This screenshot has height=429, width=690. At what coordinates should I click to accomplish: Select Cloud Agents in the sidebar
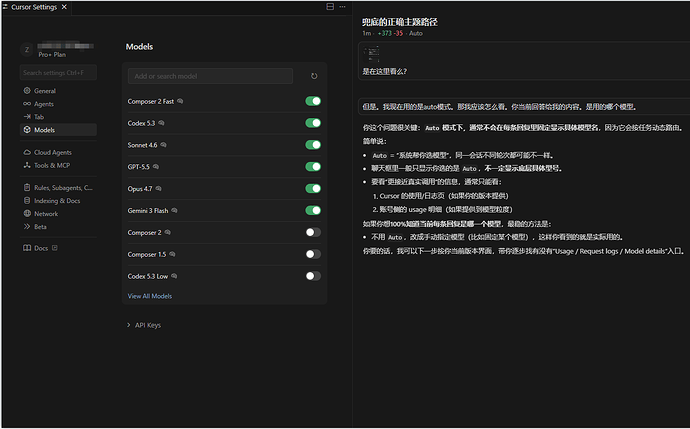point(58,152)
